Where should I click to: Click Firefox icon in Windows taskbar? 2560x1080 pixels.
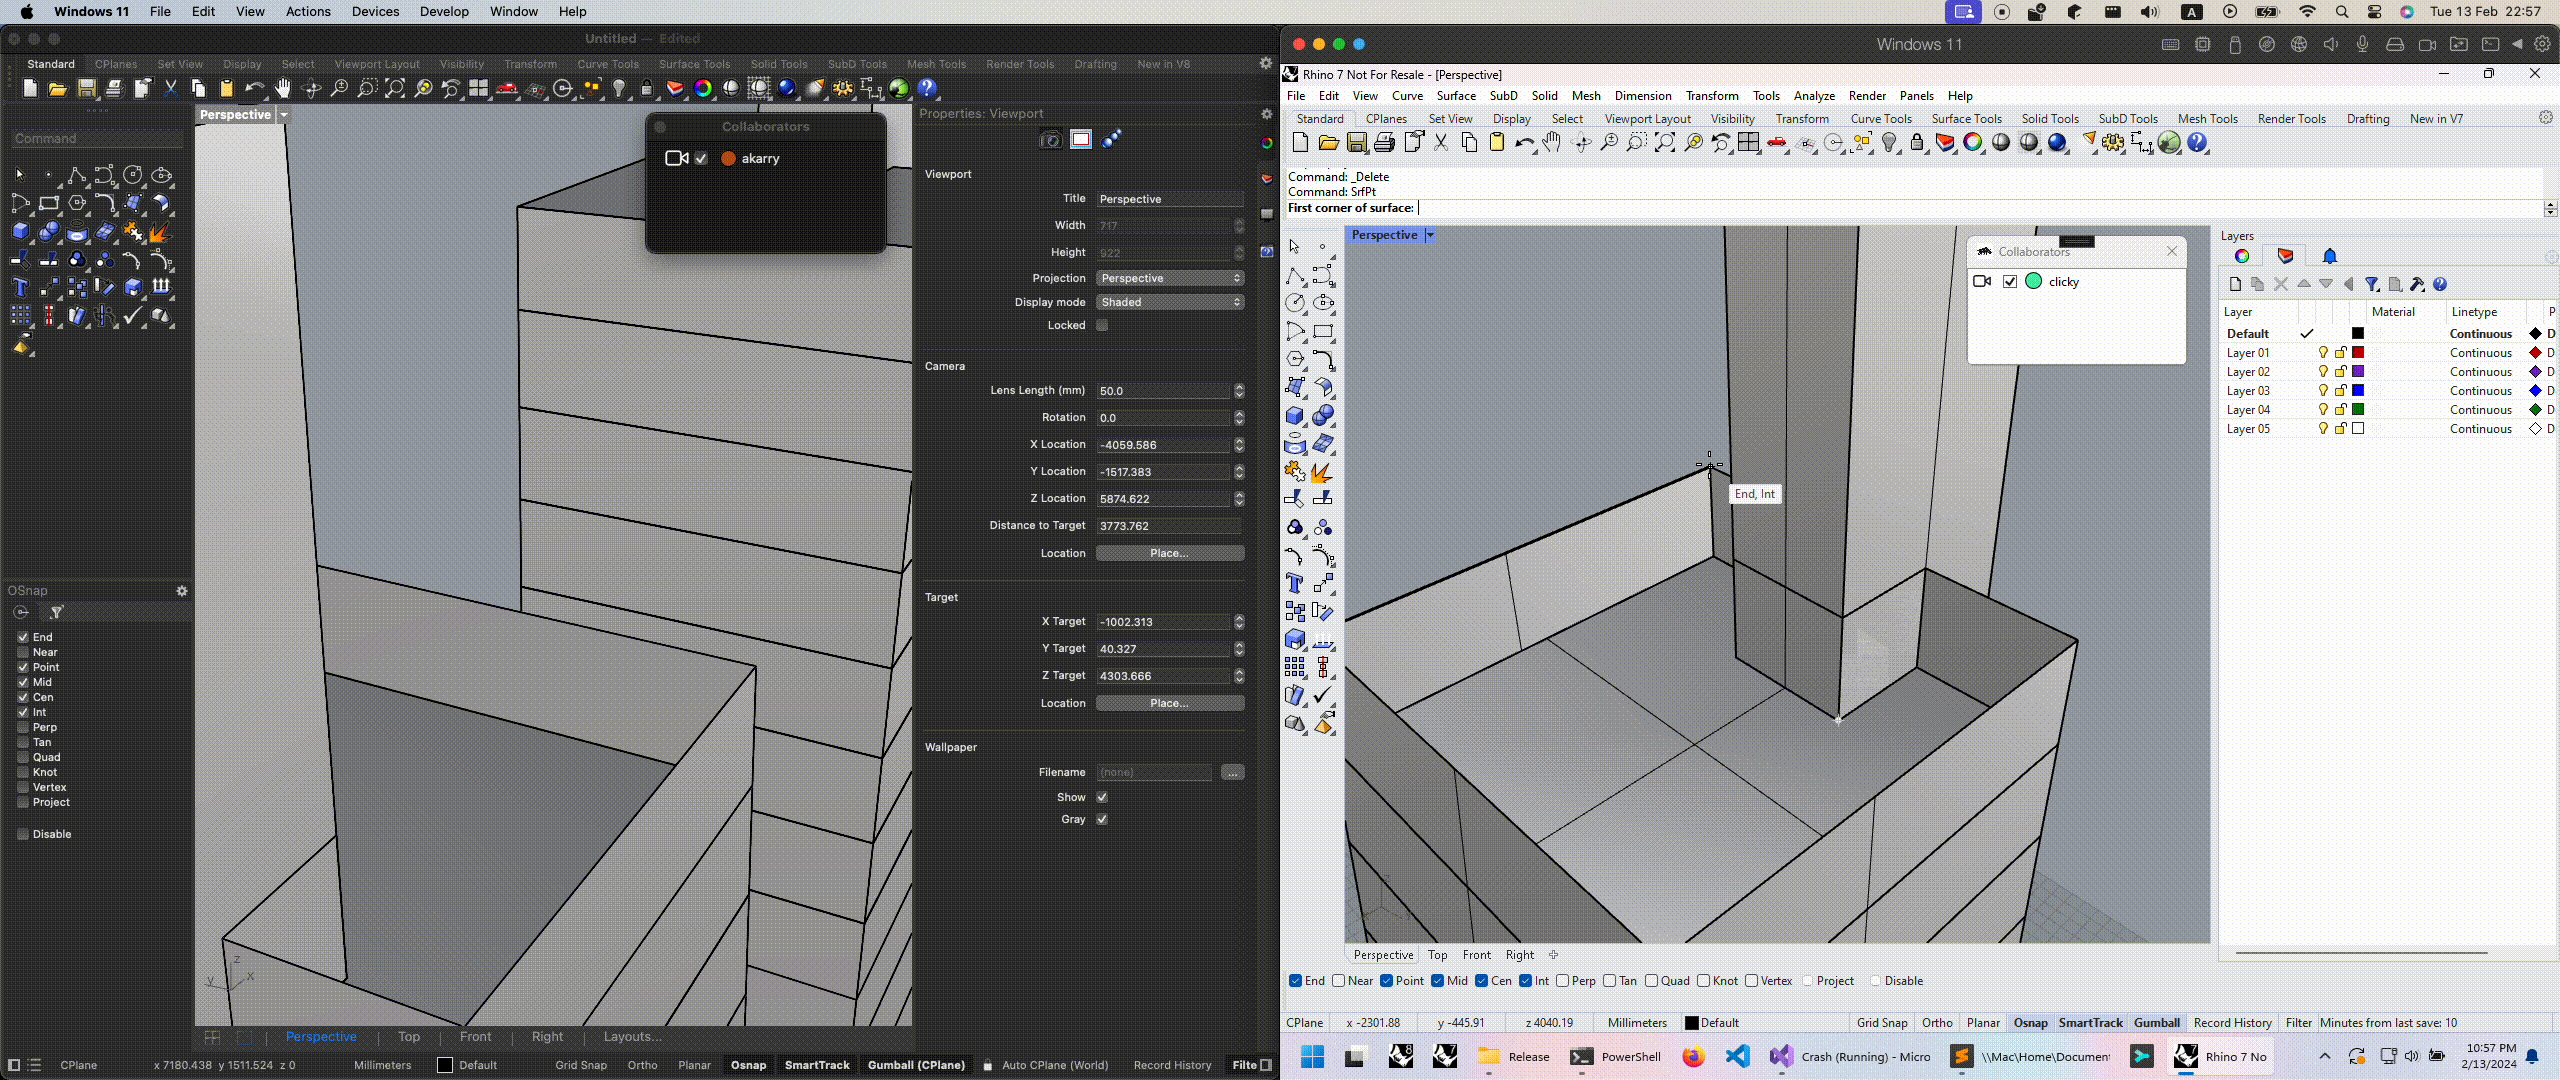pyautogui.click(x=1693, y=1057)
